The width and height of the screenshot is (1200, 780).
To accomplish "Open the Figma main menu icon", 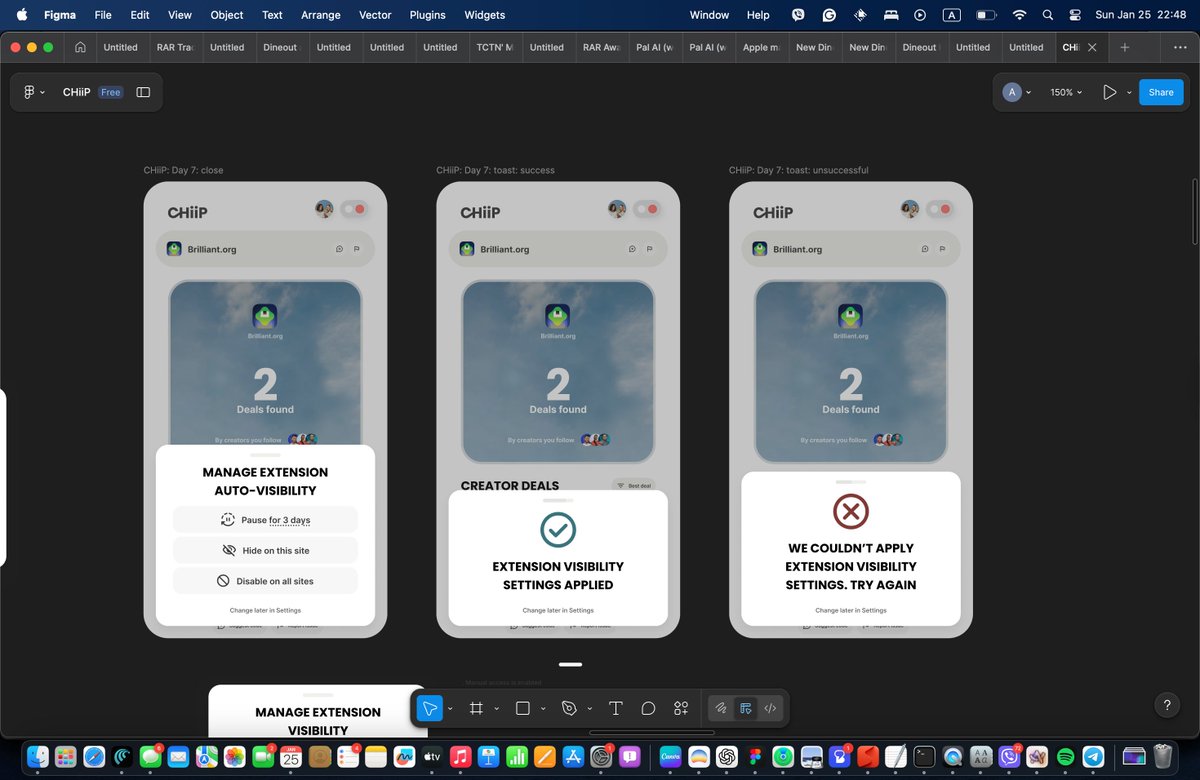I will [x=29, y=92].
